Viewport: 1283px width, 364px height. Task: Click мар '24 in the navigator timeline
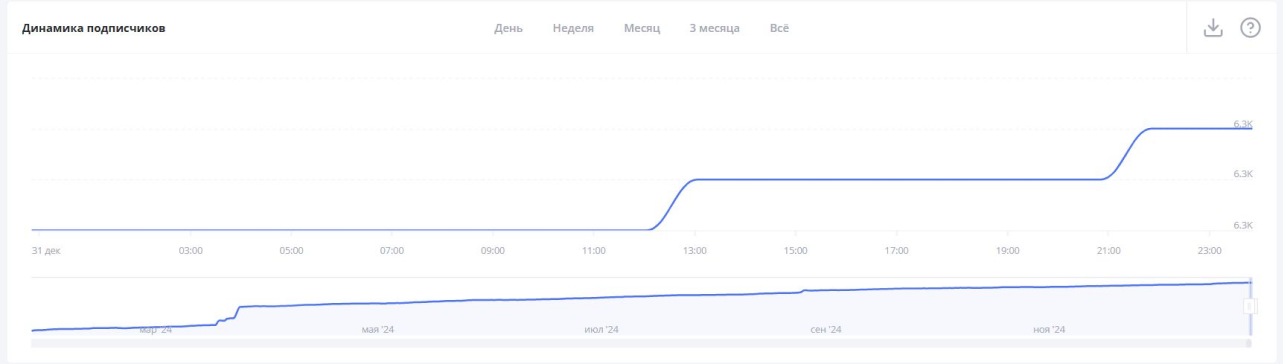point(155,330)
